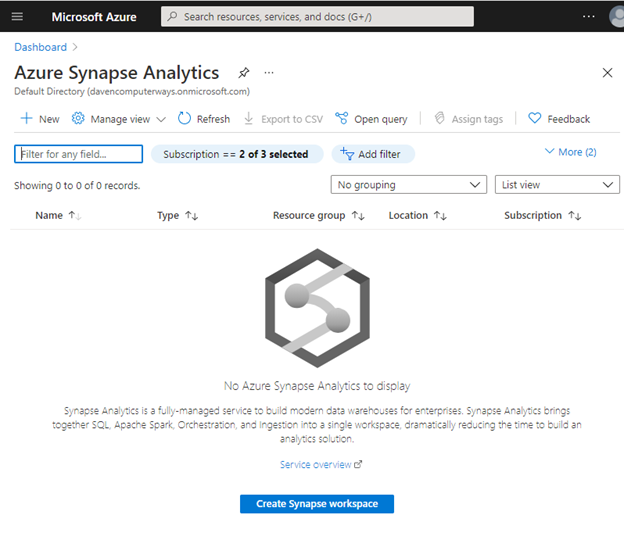Click Open query
The image size is (624, 547).
tap(371, 119)
